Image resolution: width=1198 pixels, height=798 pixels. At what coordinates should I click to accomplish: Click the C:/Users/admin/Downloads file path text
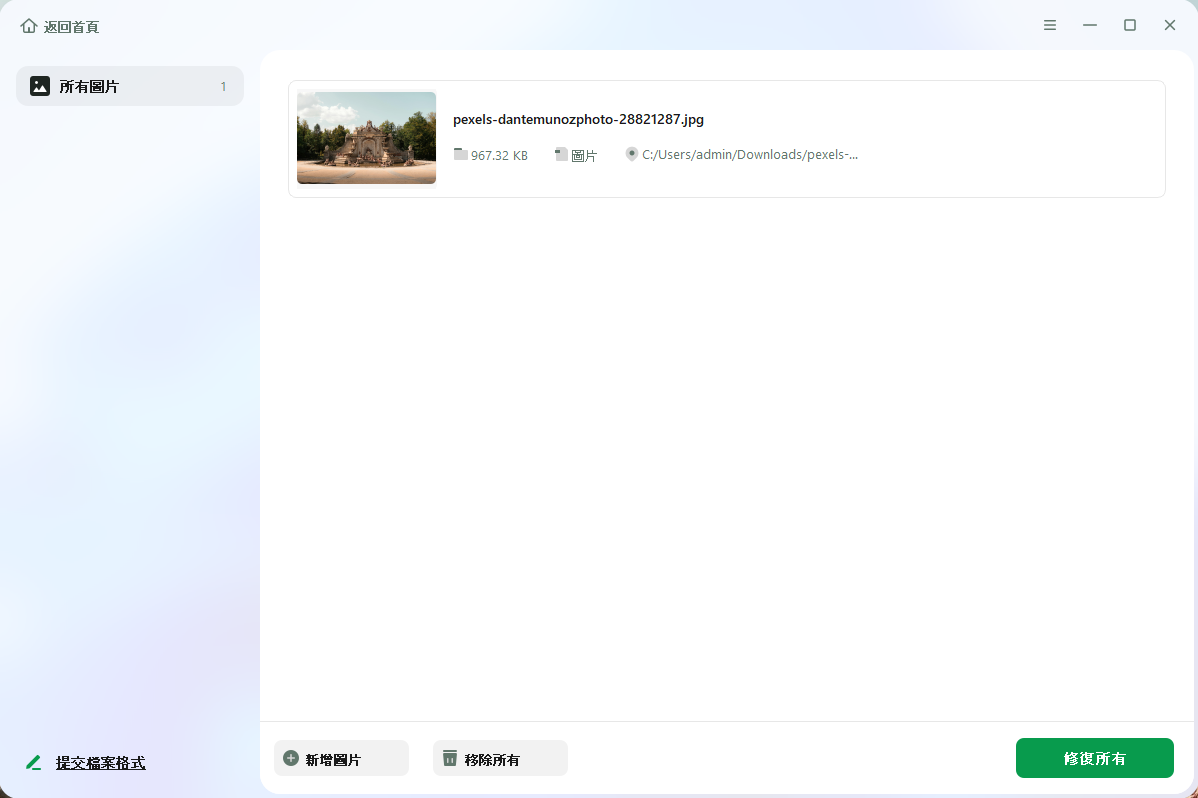tap(749, 155)
